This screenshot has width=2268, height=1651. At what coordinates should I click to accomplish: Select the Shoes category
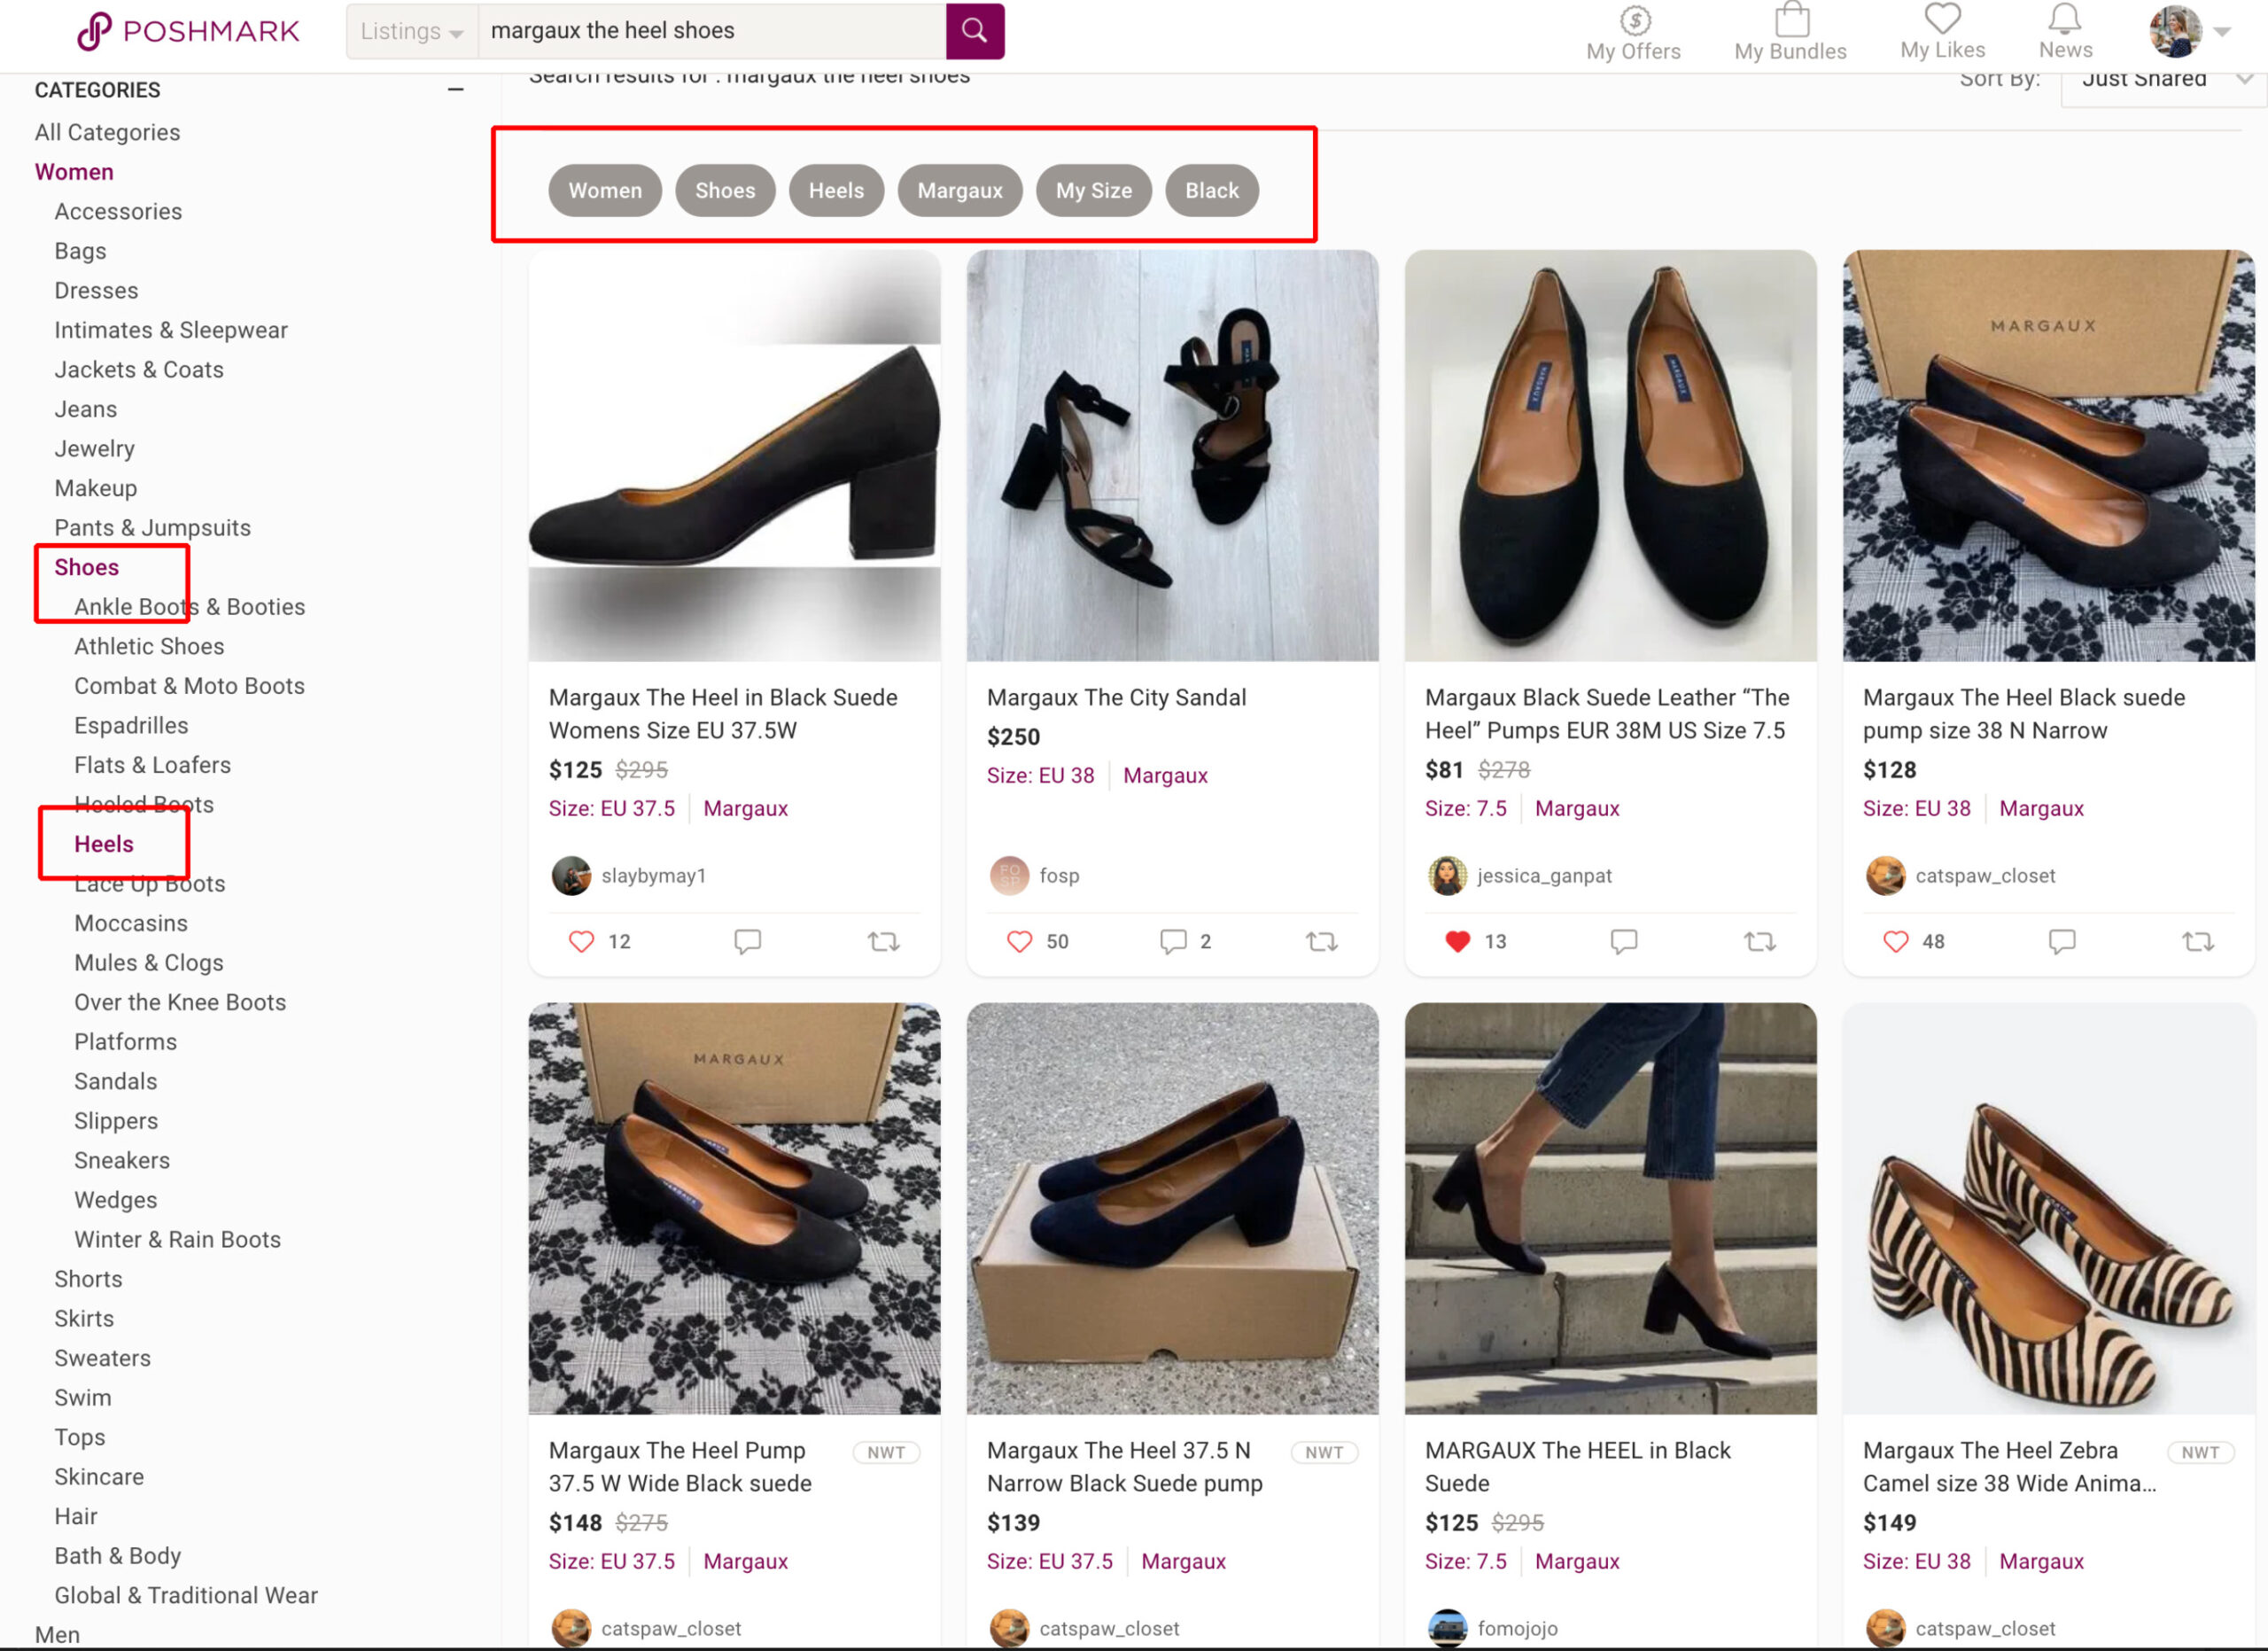point(86,567)
